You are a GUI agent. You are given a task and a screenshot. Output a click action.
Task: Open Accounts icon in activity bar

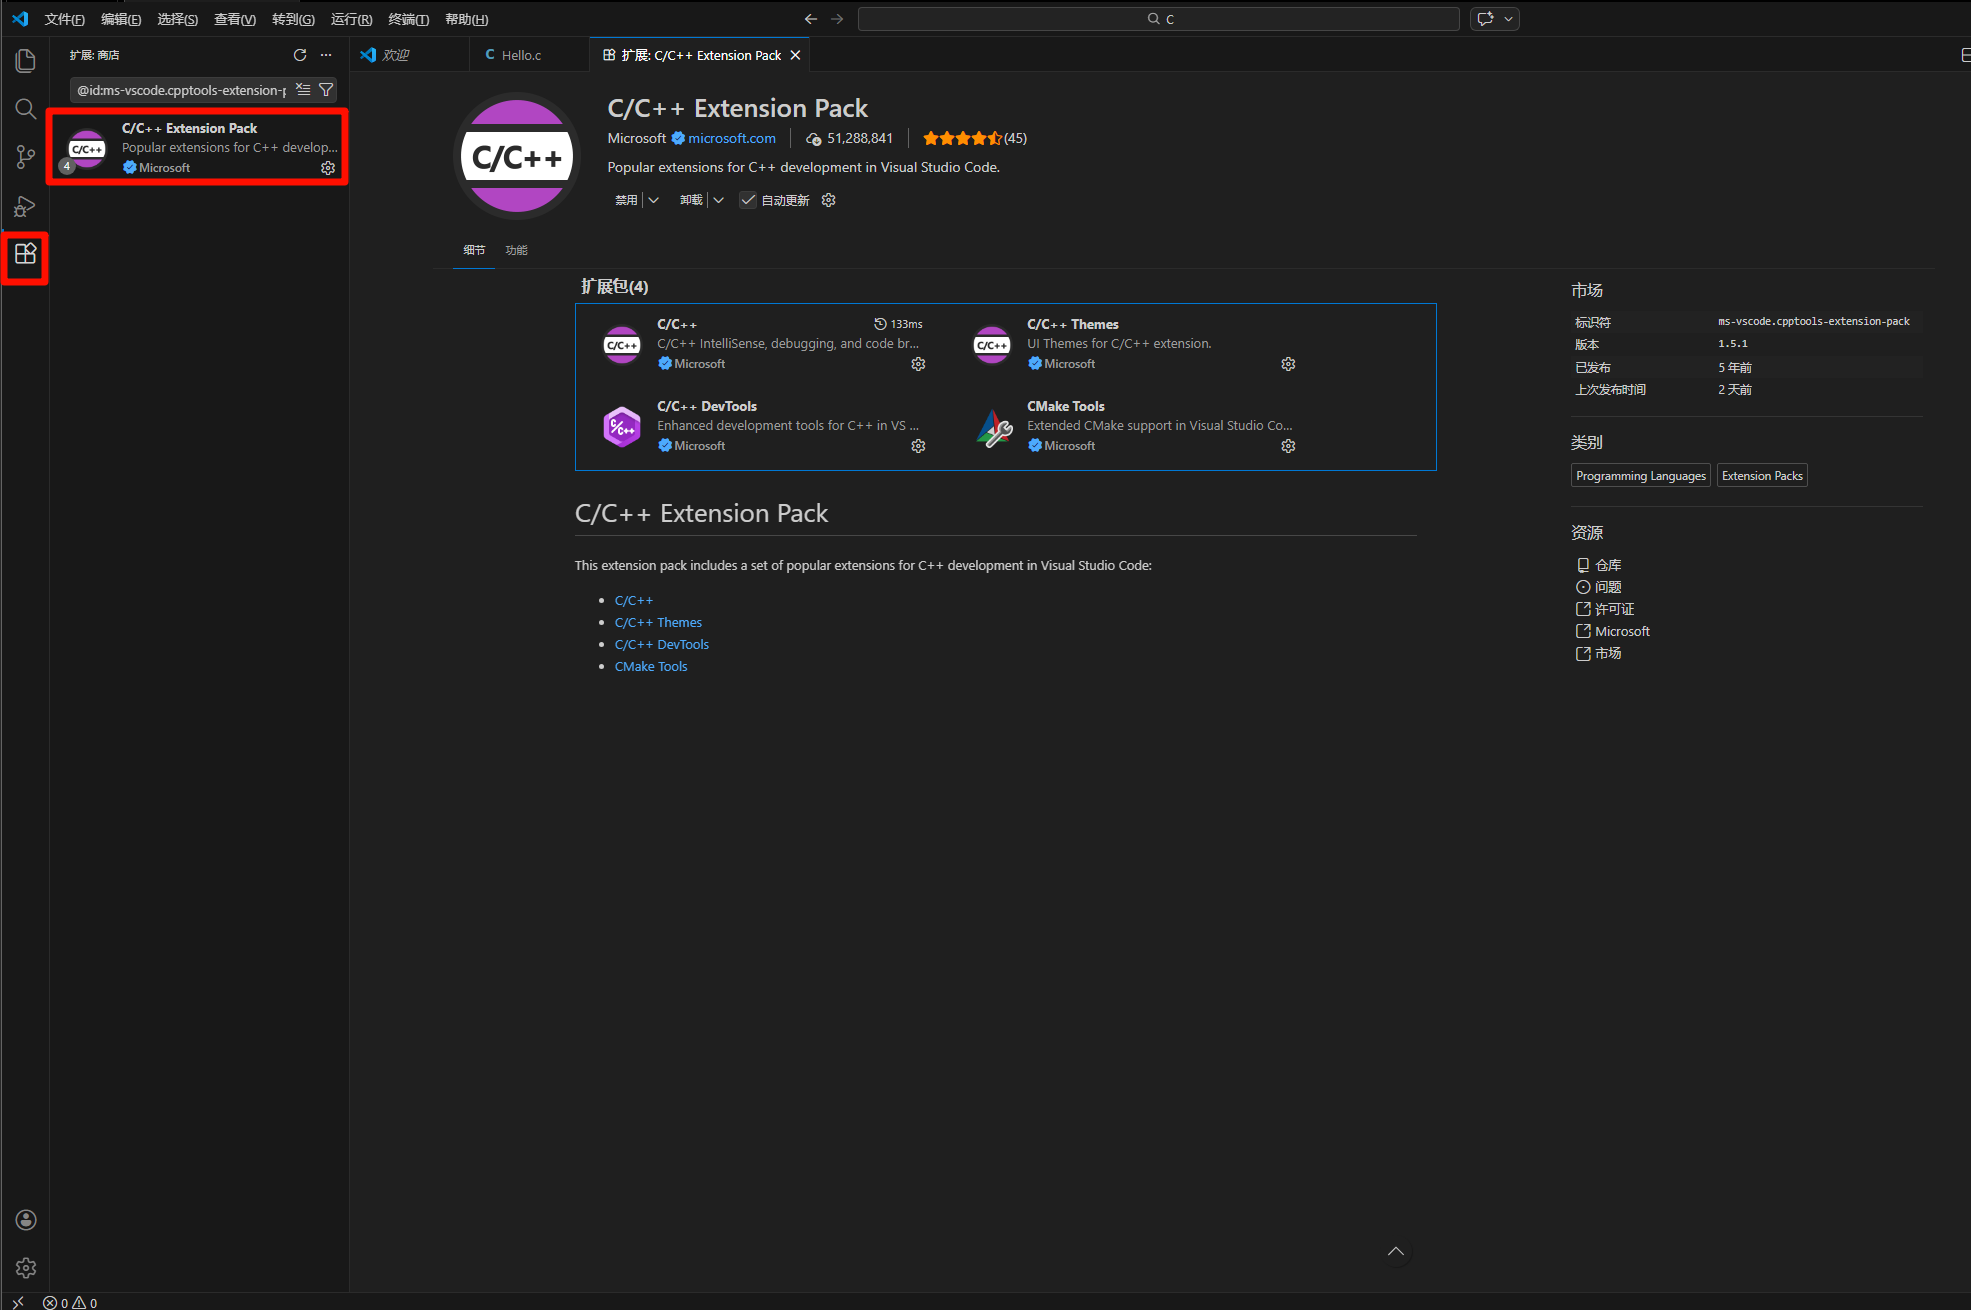pos(26,1220)
